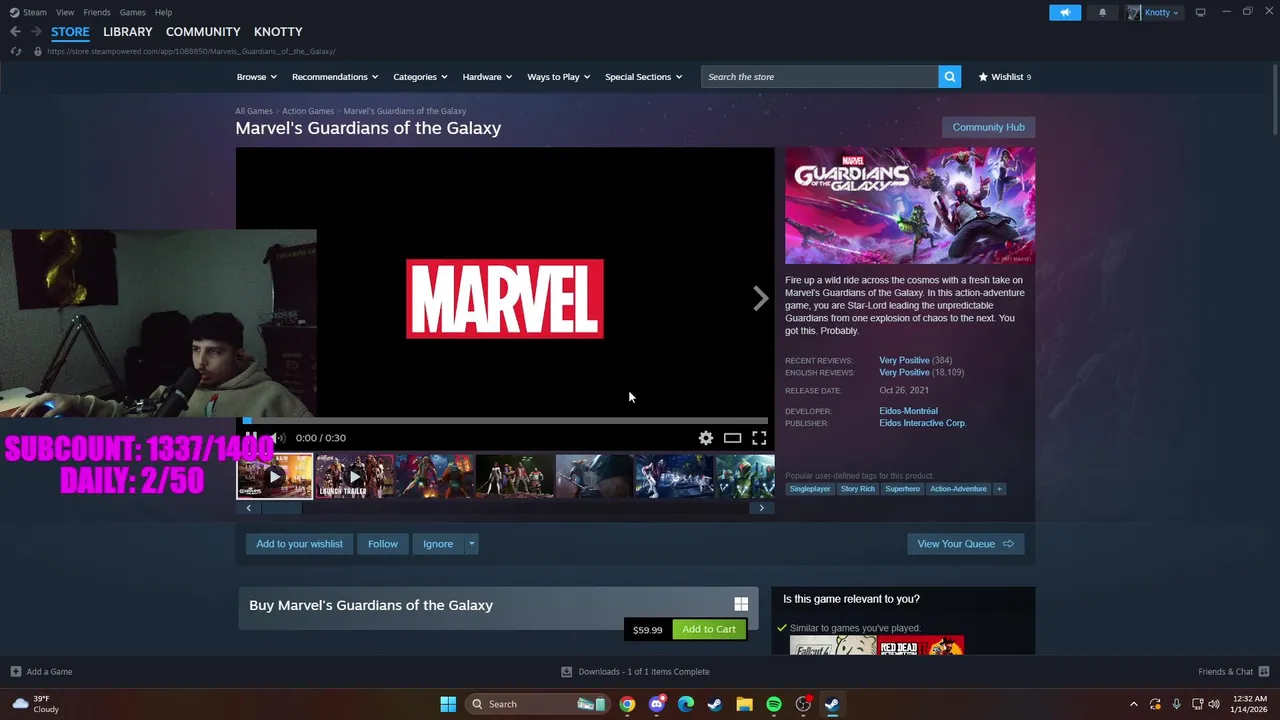
Task: Open Discord from the taskbar
Action: pyautogui.click(x=656, y=704)
